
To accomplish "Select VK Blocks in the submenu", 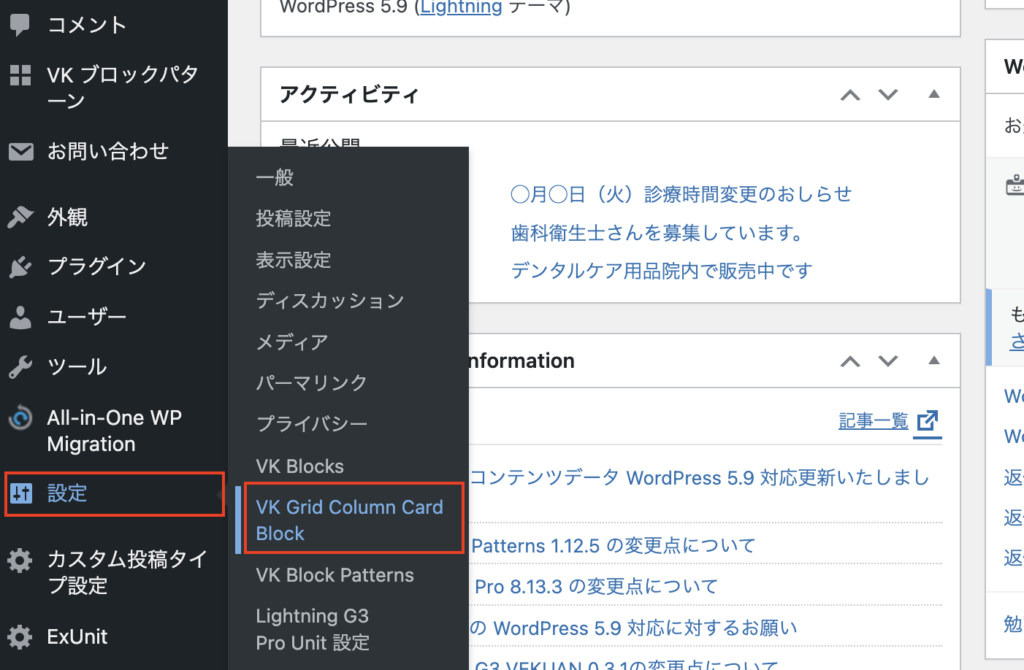I will [300, 466].
